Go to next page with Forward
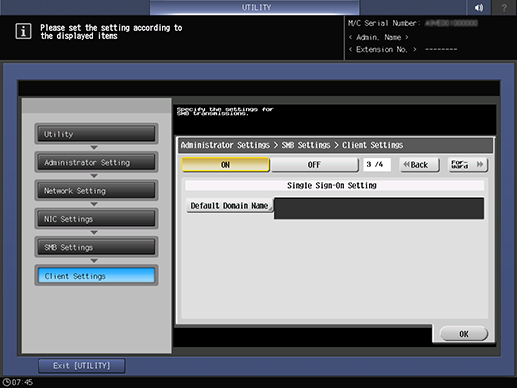Screen dimensions: 517x388 point(467,165)
